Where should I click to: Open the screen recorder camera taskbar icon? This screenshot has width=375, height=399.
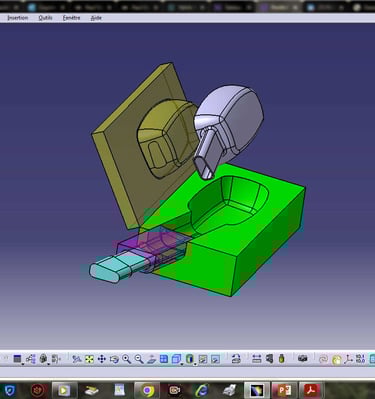point(174,390)
